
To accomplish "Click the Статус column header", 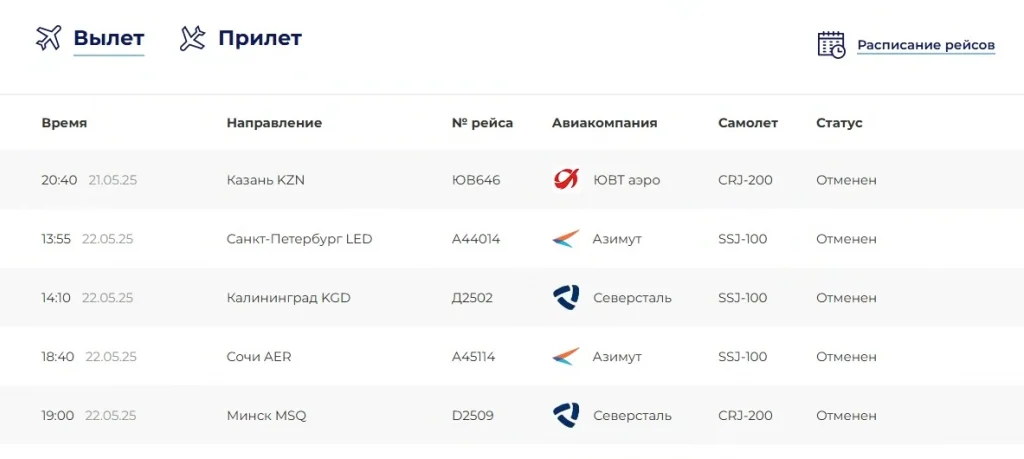I will (839, 123).
